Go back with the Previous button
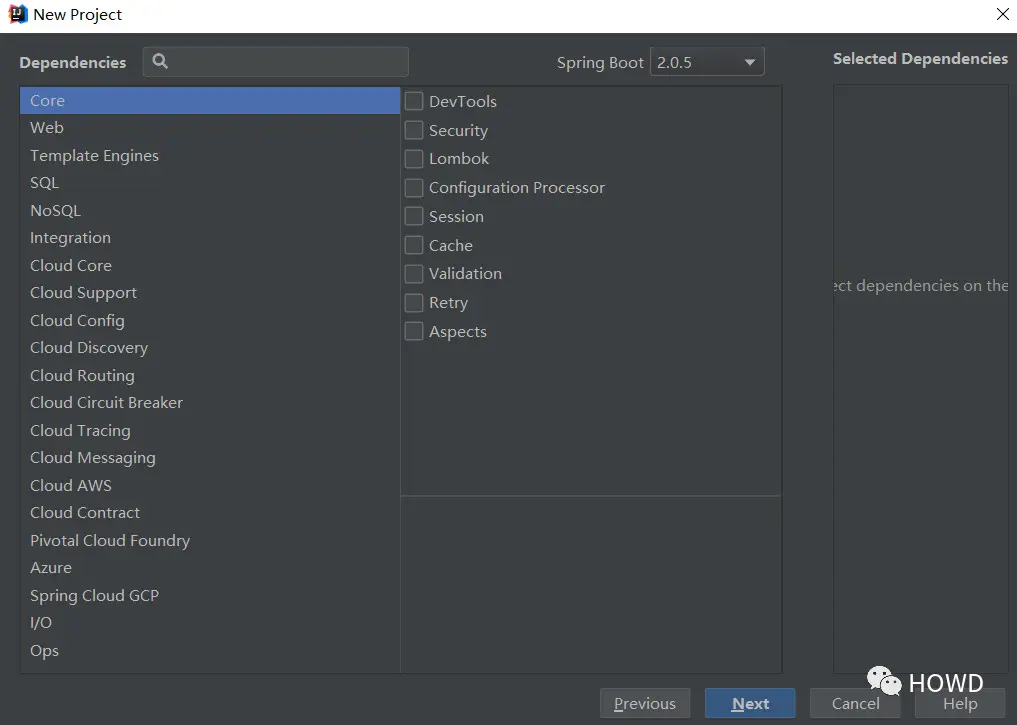This screenshot has height=725, width=1017. (x=645, y=704)
